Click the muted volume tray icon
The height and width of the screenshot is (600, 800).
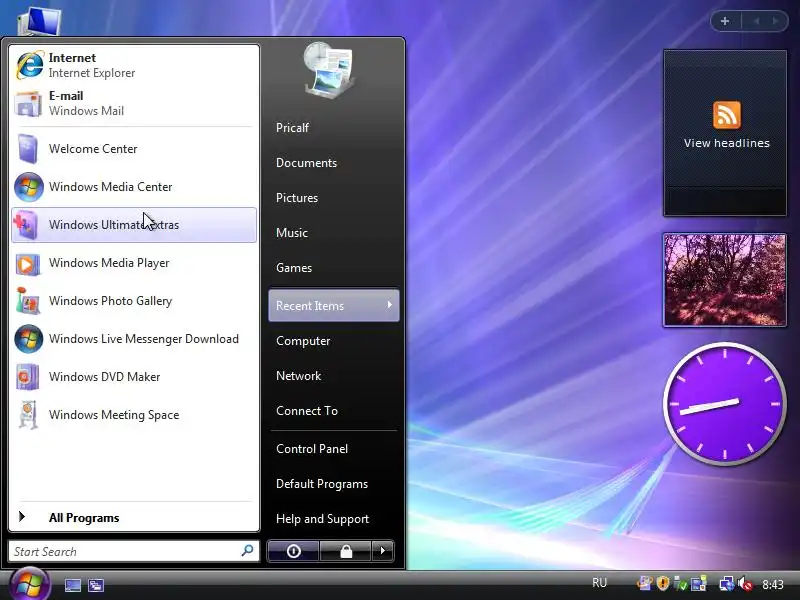(x=746, y=583)
